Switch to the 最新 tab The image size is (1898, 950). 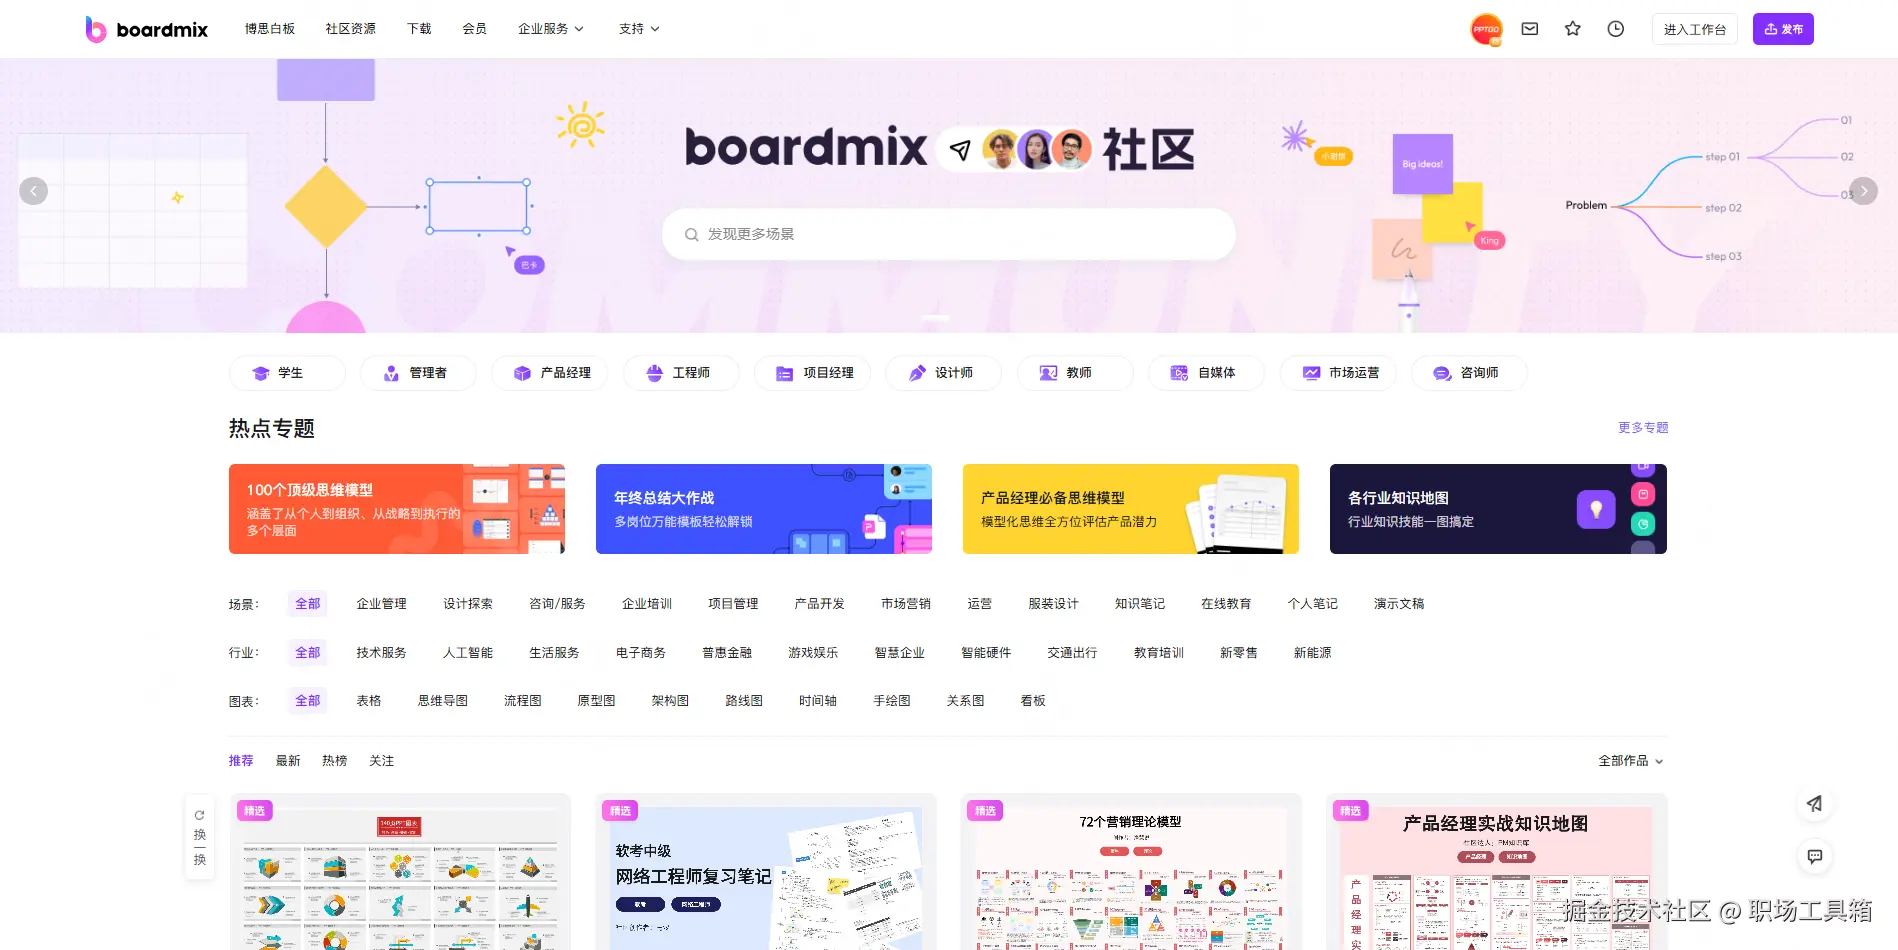point(288,760)
